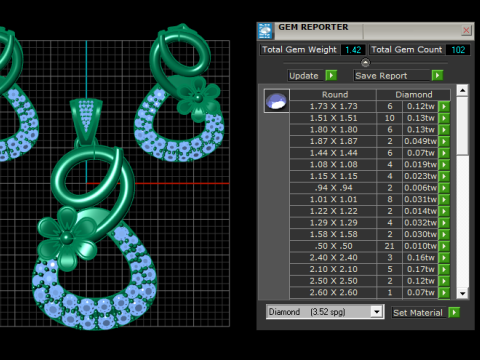
Task: Click the gem list scrollbar thumb
Action: pyautogui.click(x=462, y=126)
